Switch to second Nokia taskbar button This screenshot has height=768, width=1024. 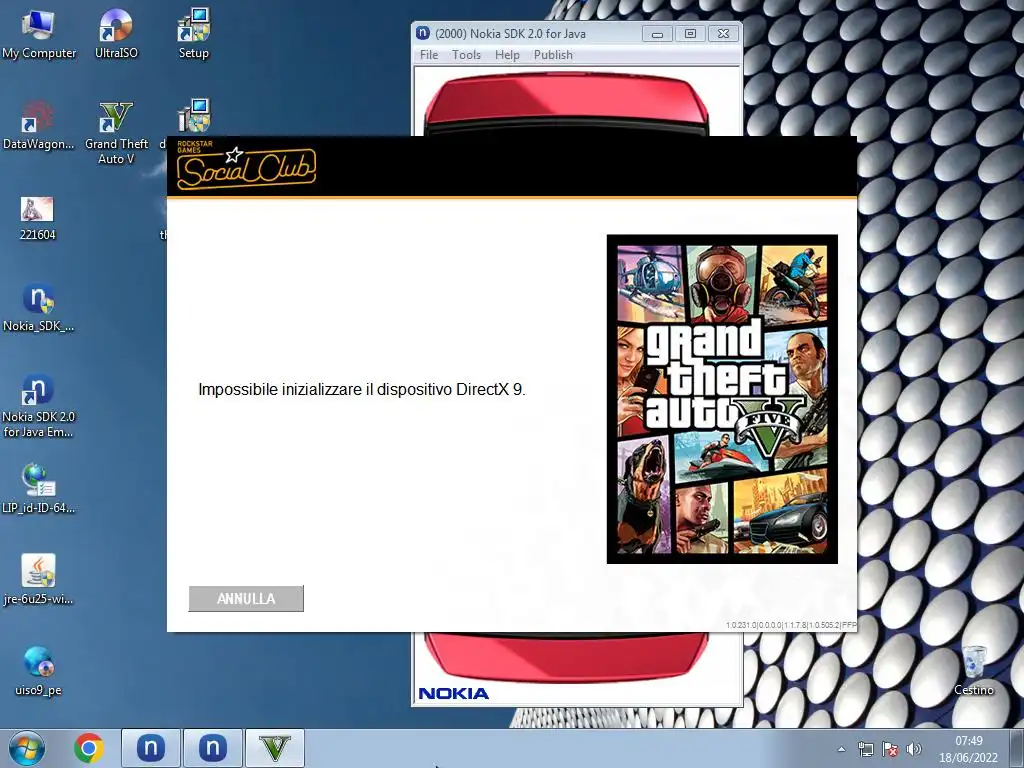(x=212, y=748)
